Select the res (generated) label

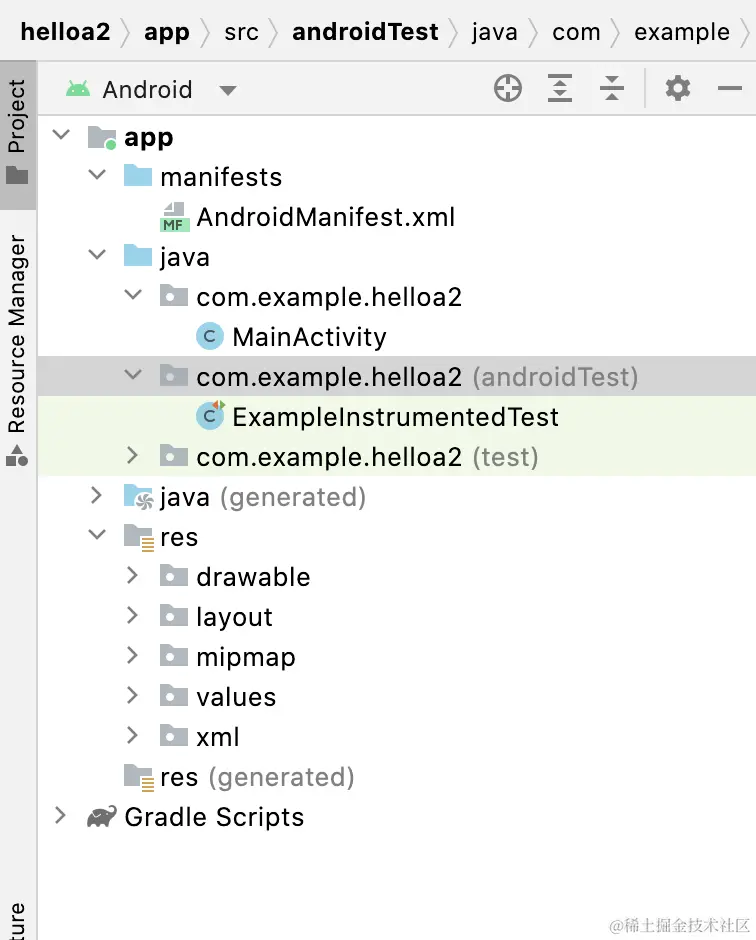point(257,778)
